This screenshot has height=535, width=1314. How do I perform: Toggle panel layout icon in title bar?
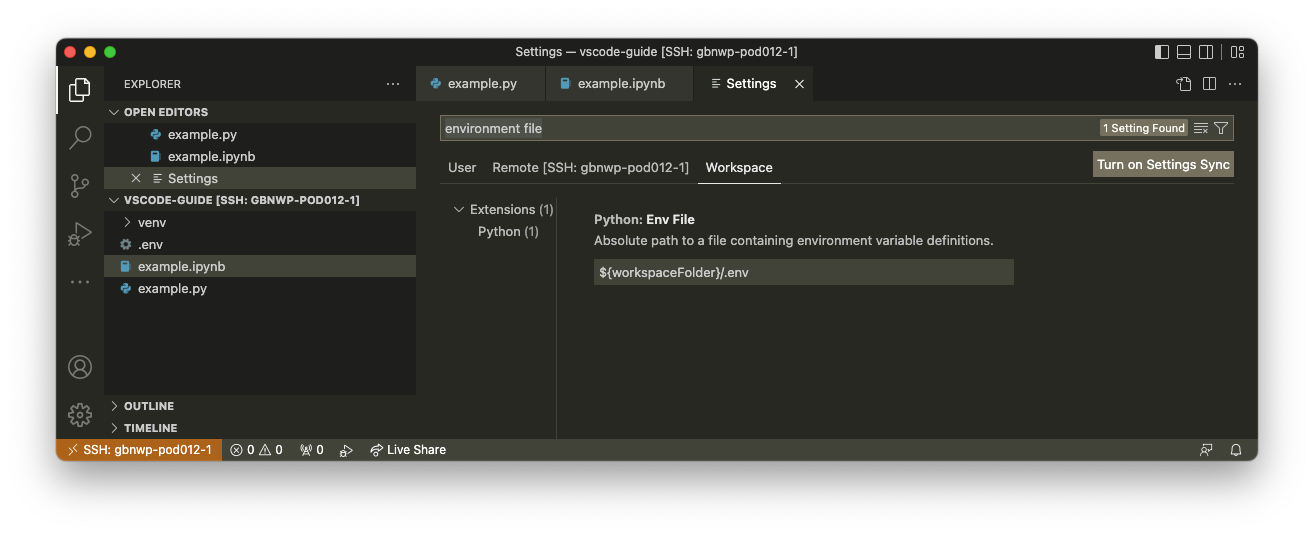pos(1184,52)
